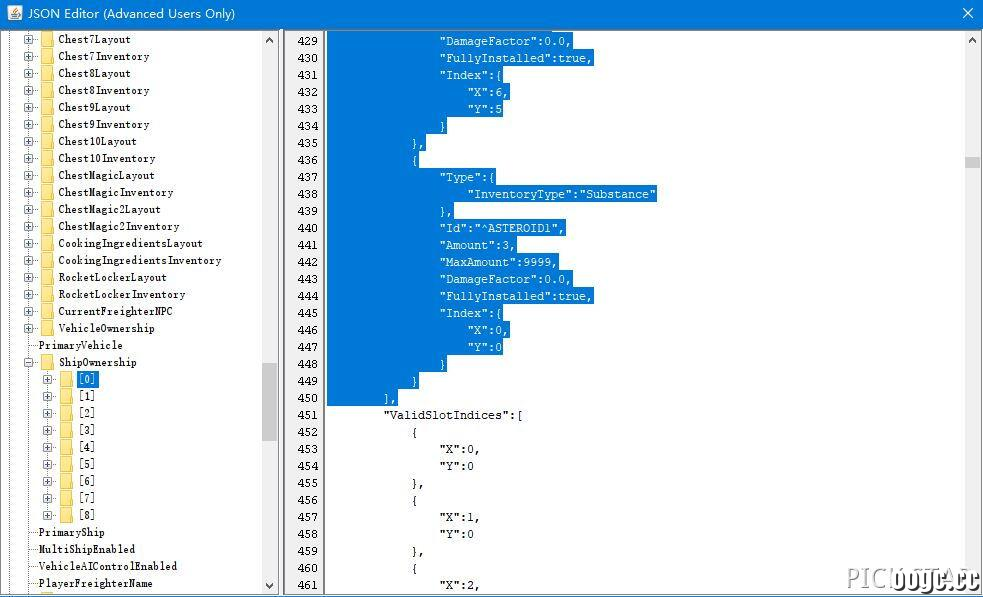Click the editor scrollbar down arrow
Screen dimensions: 983x597
click(972, 586)
